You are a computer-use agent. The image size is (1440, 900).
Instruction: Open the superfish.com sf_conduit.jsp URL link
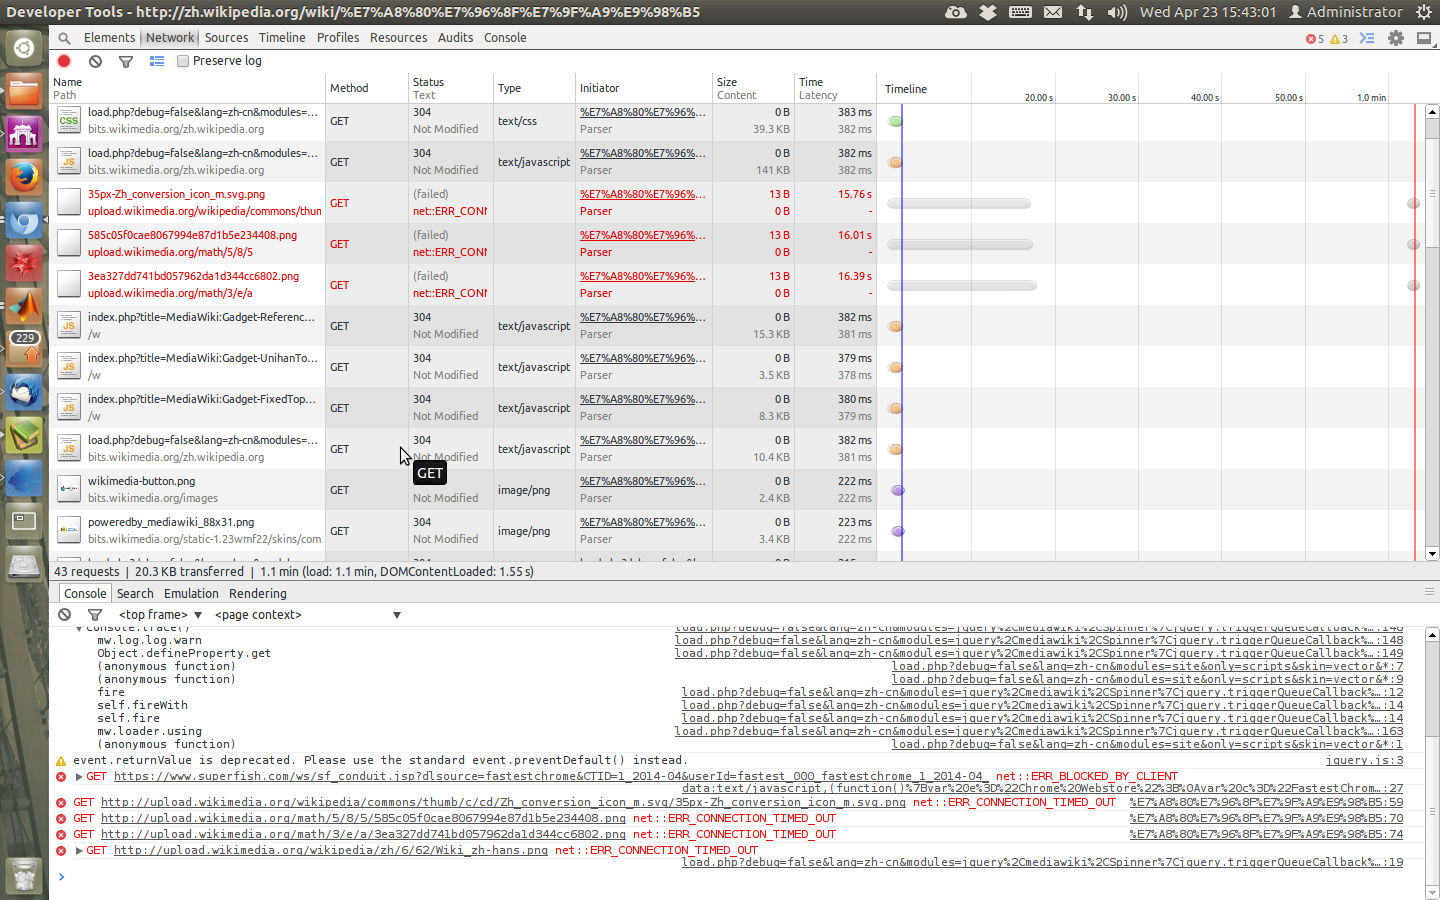tap(550, 777)
